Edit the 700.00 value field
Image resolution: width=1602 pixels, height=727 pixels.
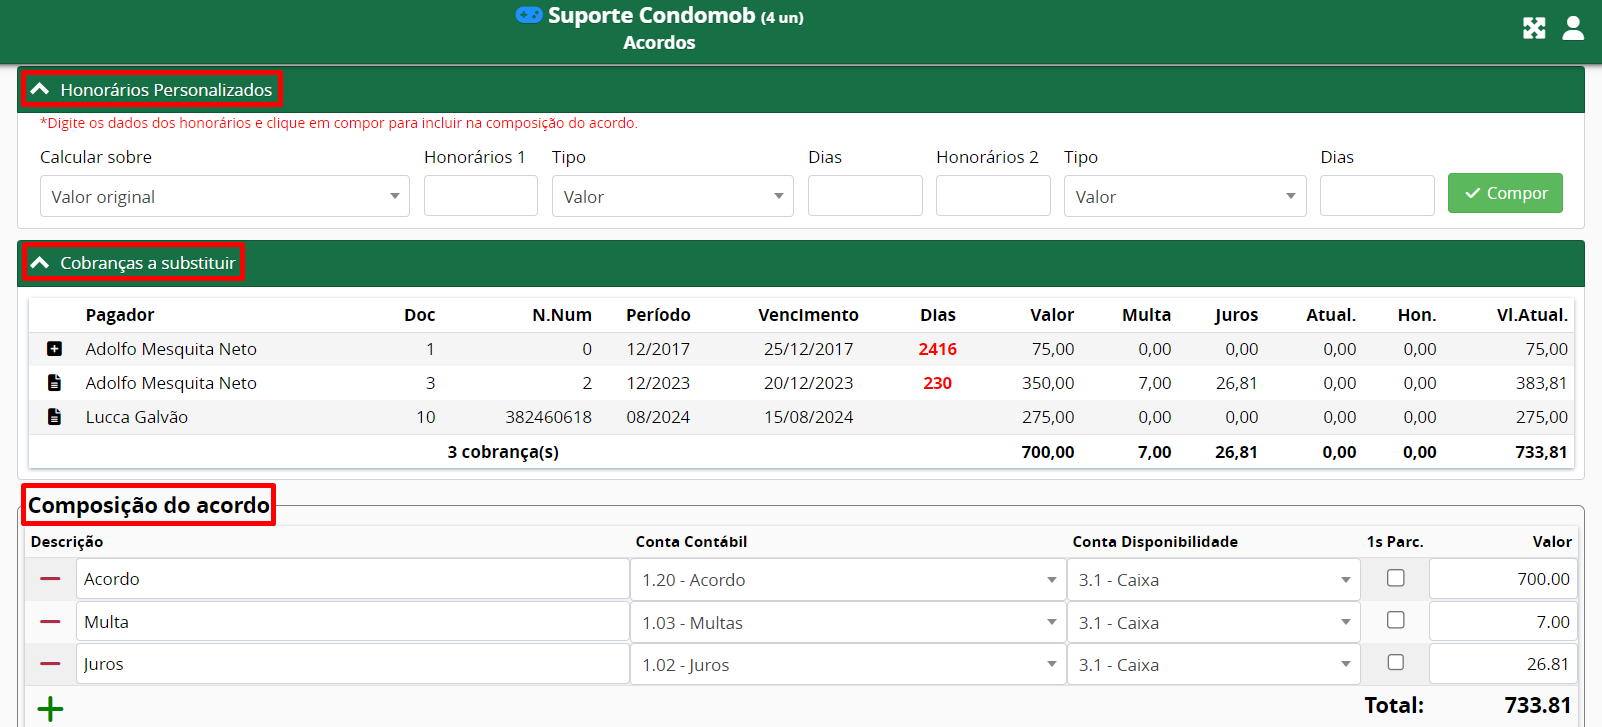(1503, 579)
